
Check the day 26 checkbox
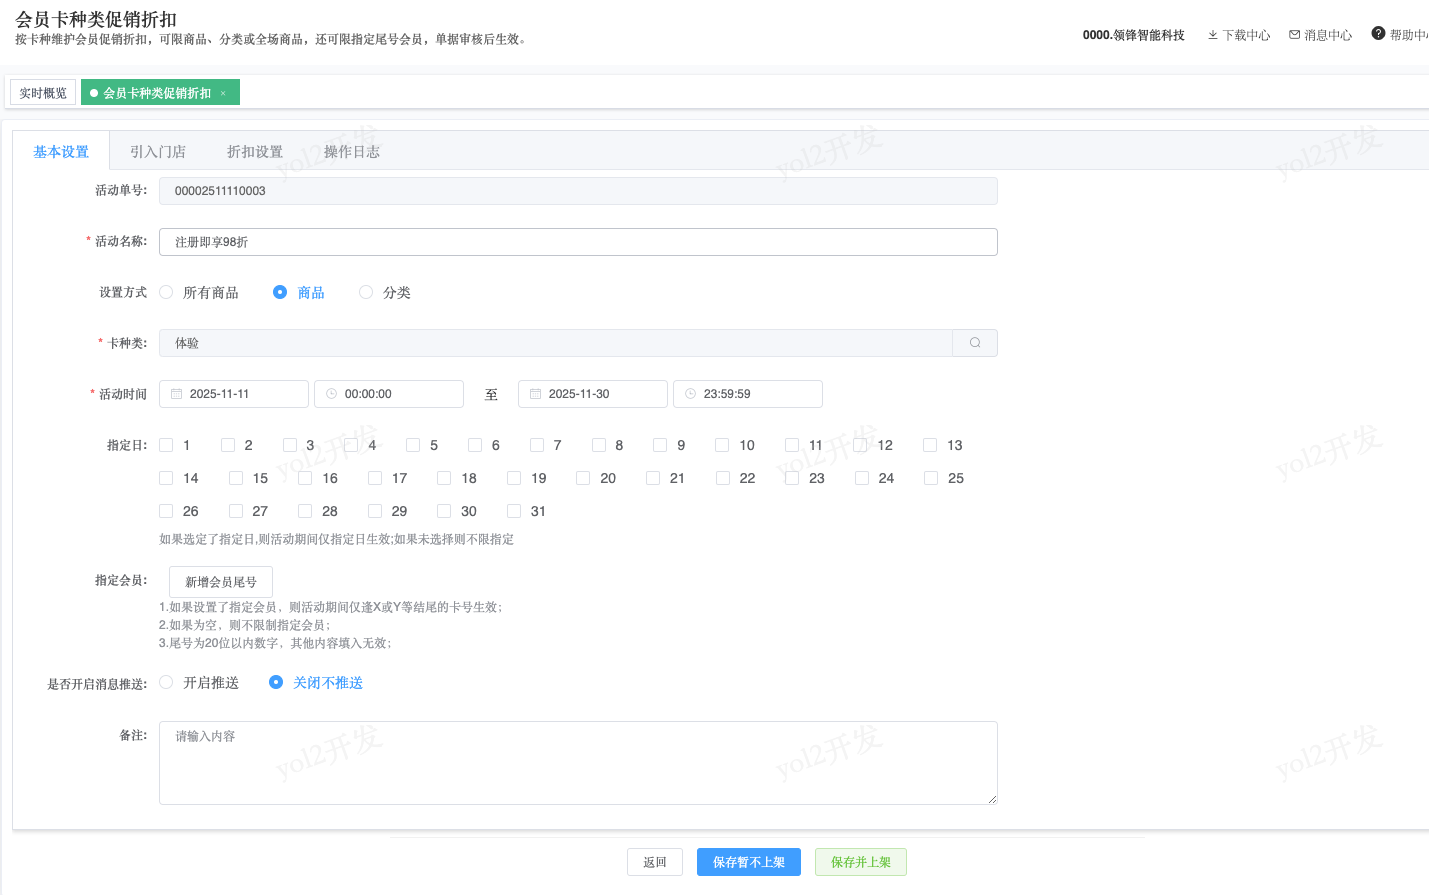(166, 511)
